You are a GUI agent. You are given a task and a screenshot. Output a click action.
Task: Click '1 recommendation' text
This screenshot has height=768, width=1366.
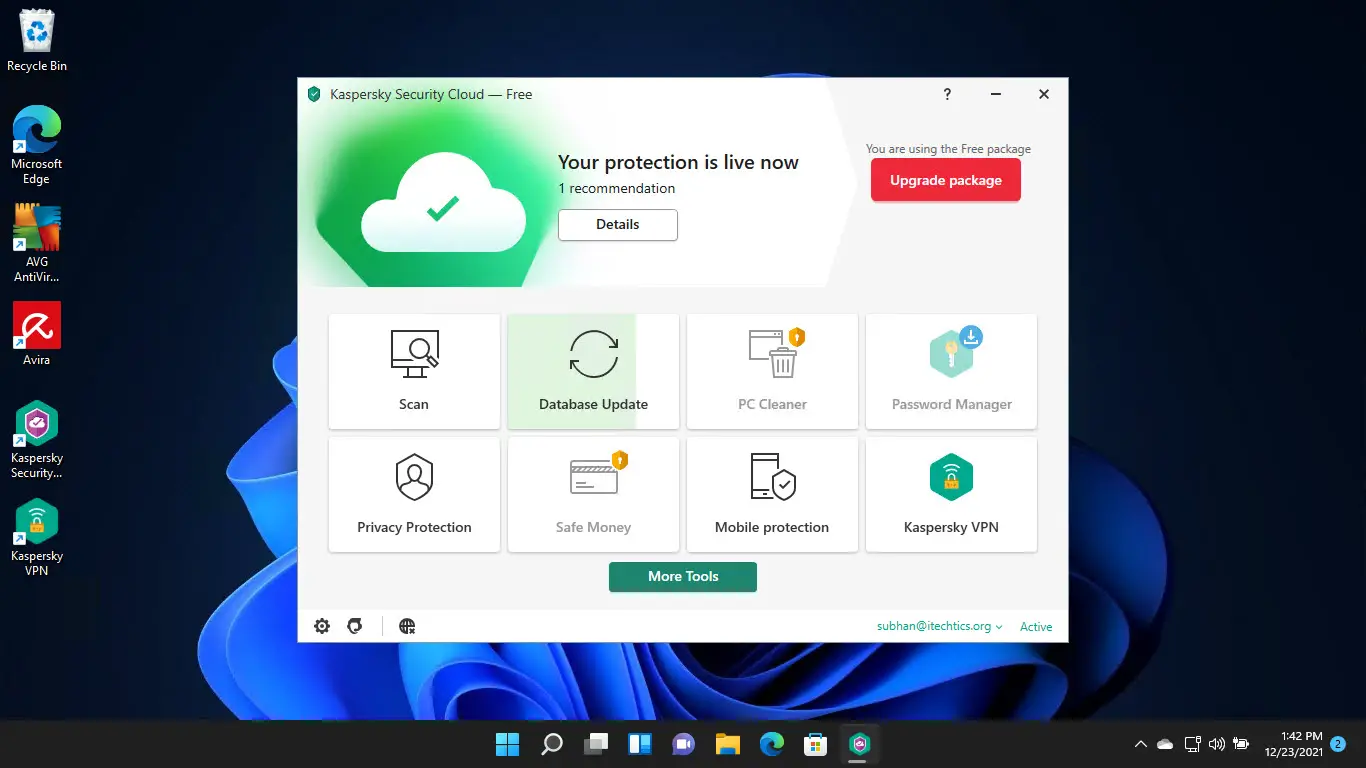[x=616, y=188]
